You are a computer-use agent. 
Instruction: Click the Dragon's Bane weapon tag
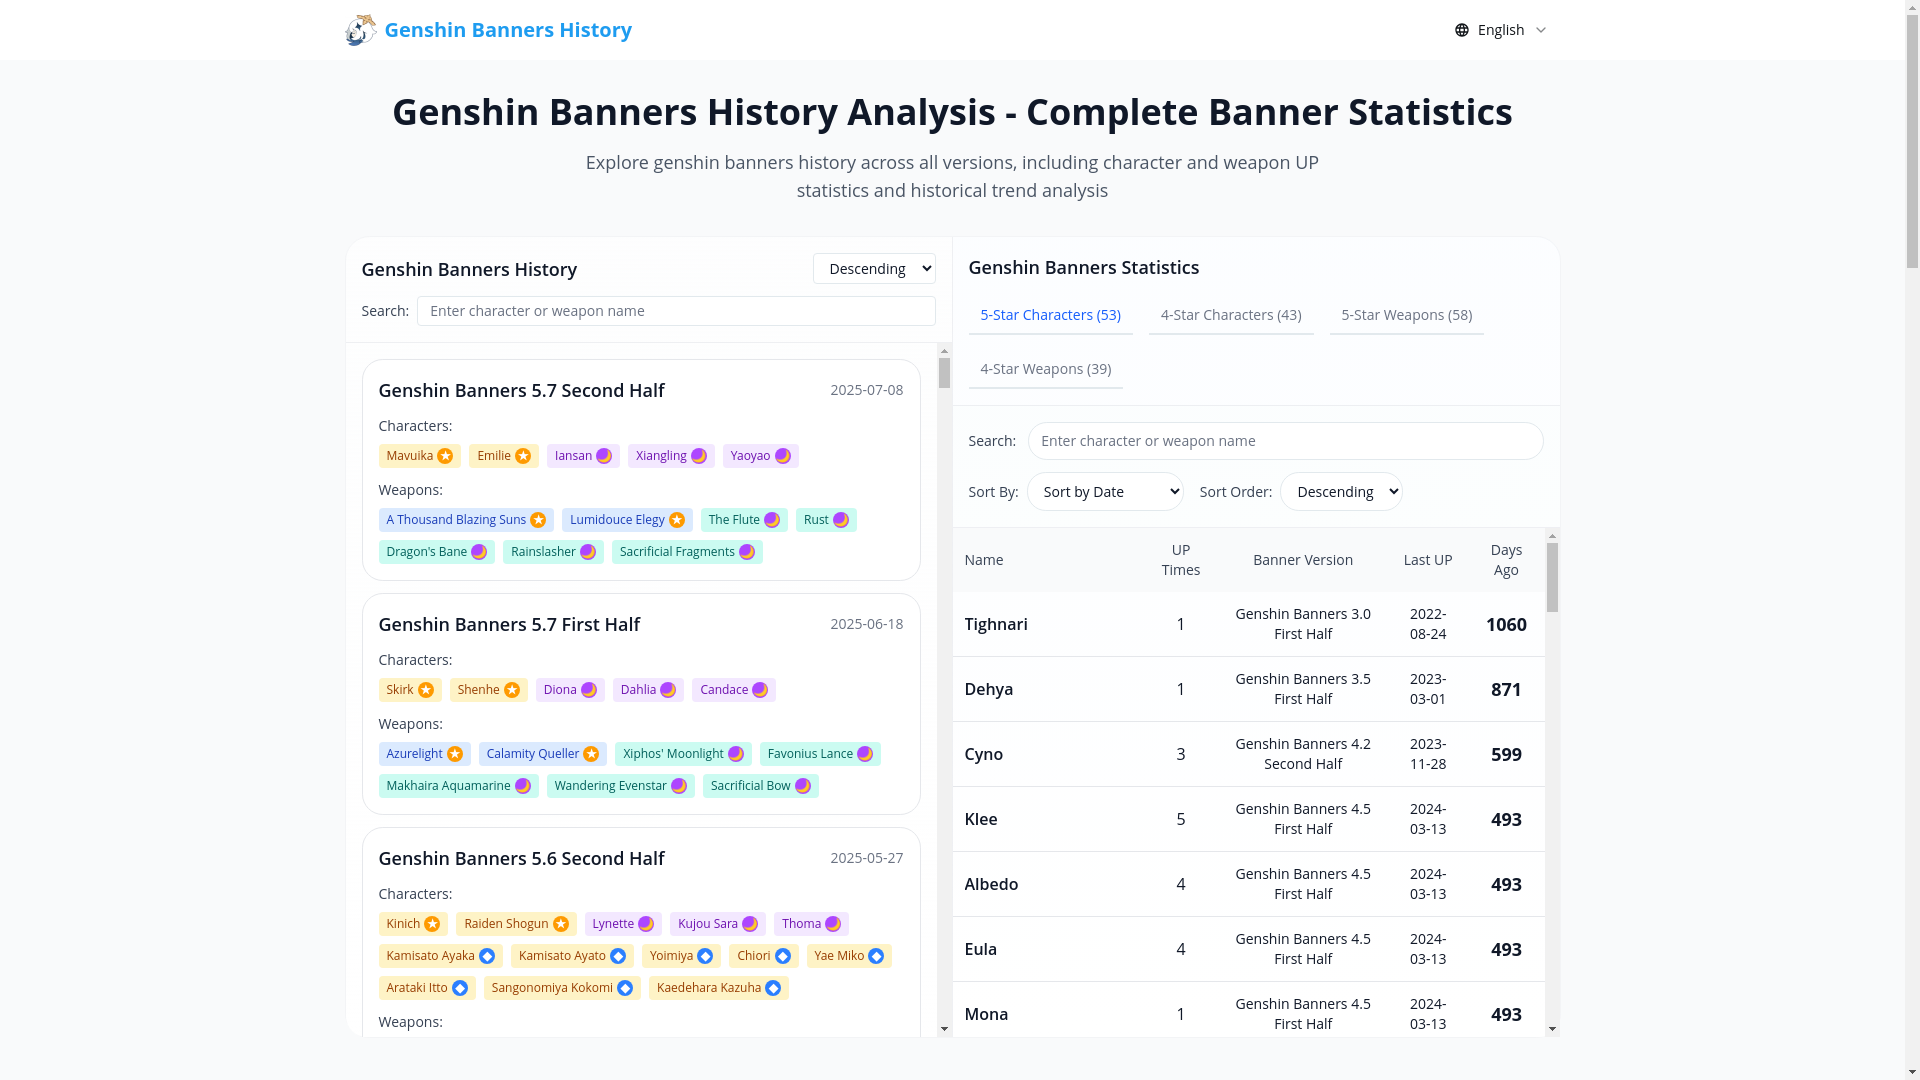click(436, 552)
